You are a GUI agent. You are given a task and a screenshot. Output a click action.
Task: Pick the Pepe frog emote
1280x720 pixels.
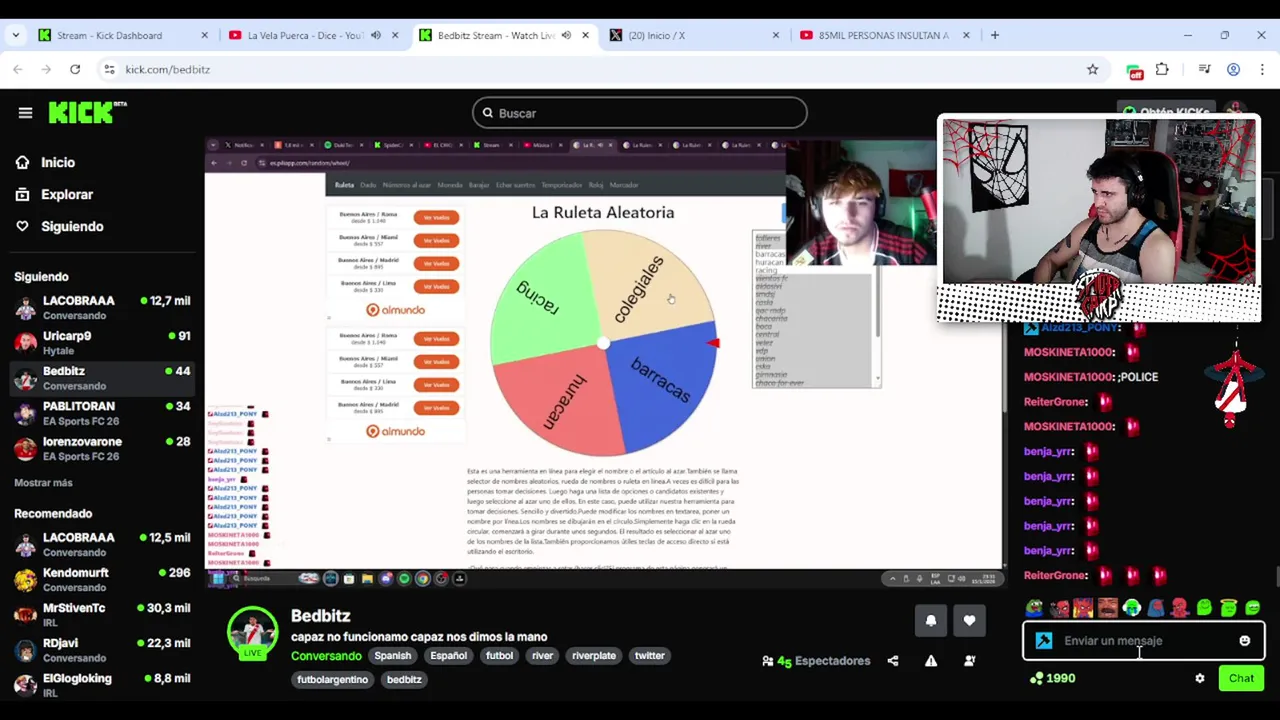[1034, 607]
